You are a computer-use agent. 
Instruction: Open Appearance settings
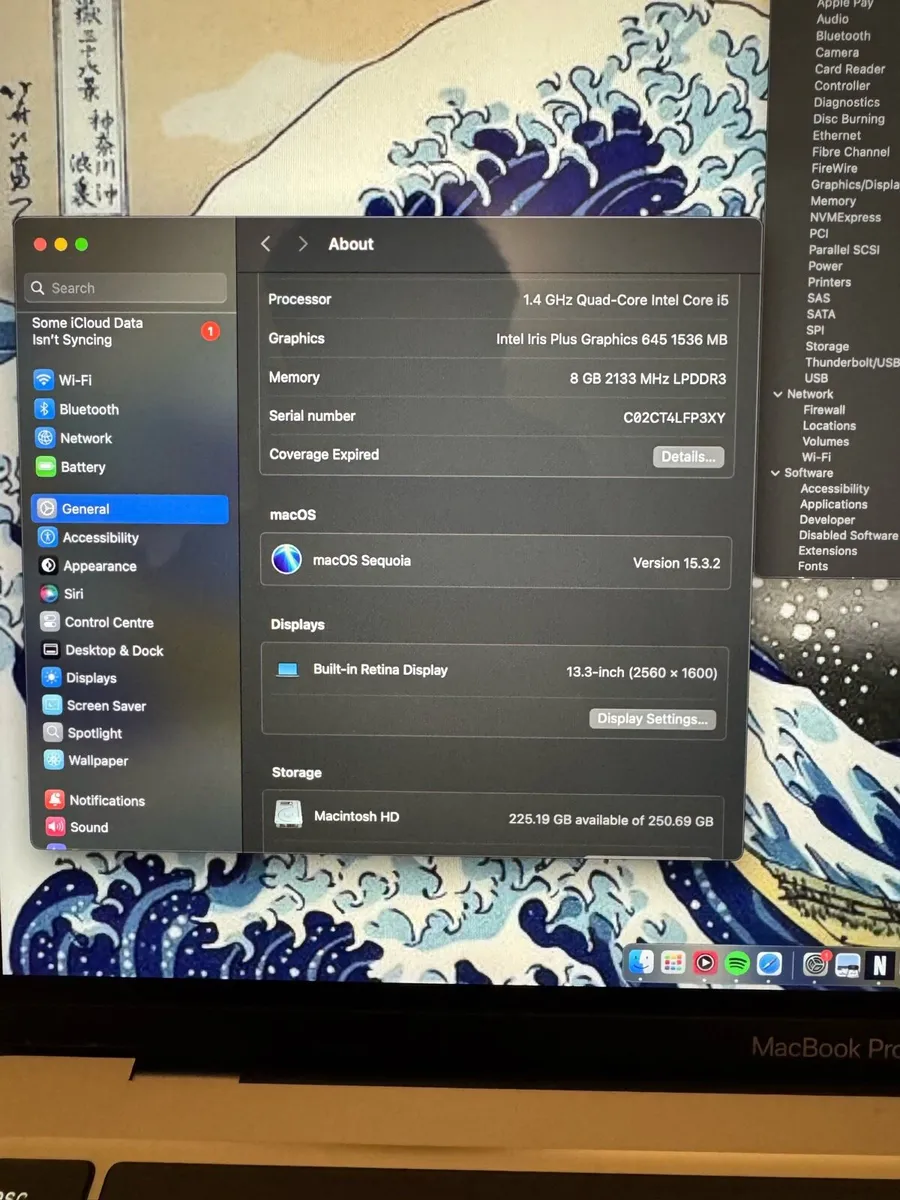pyautogui.click(x=87, y=566)
